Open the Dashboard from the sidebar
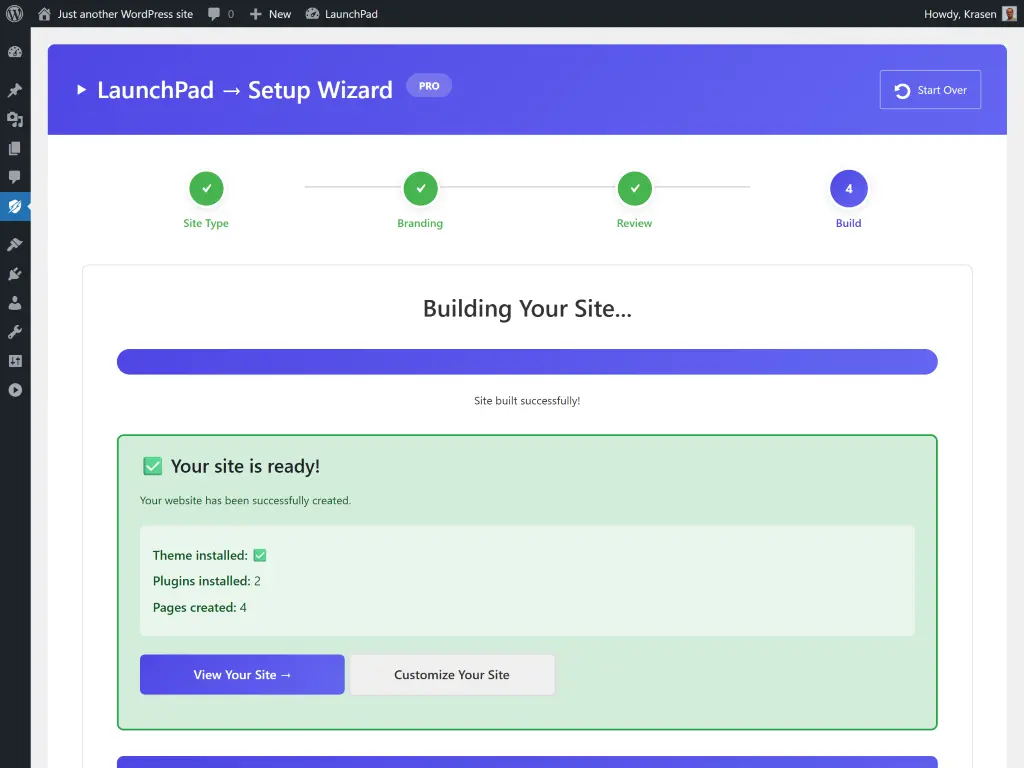Screen dimensions: 1024x768 coord(15,52)
